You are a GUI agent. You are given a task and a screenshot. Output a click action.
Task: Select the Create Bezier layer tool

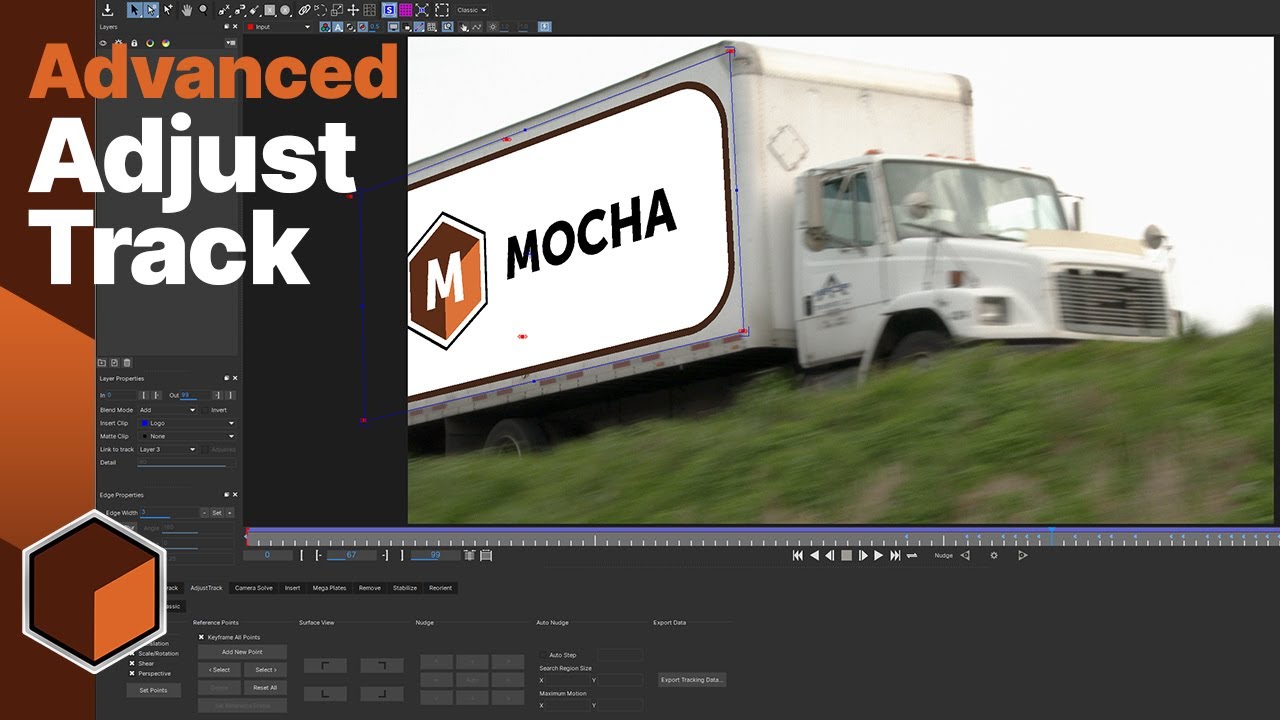(x=240, y=10)
